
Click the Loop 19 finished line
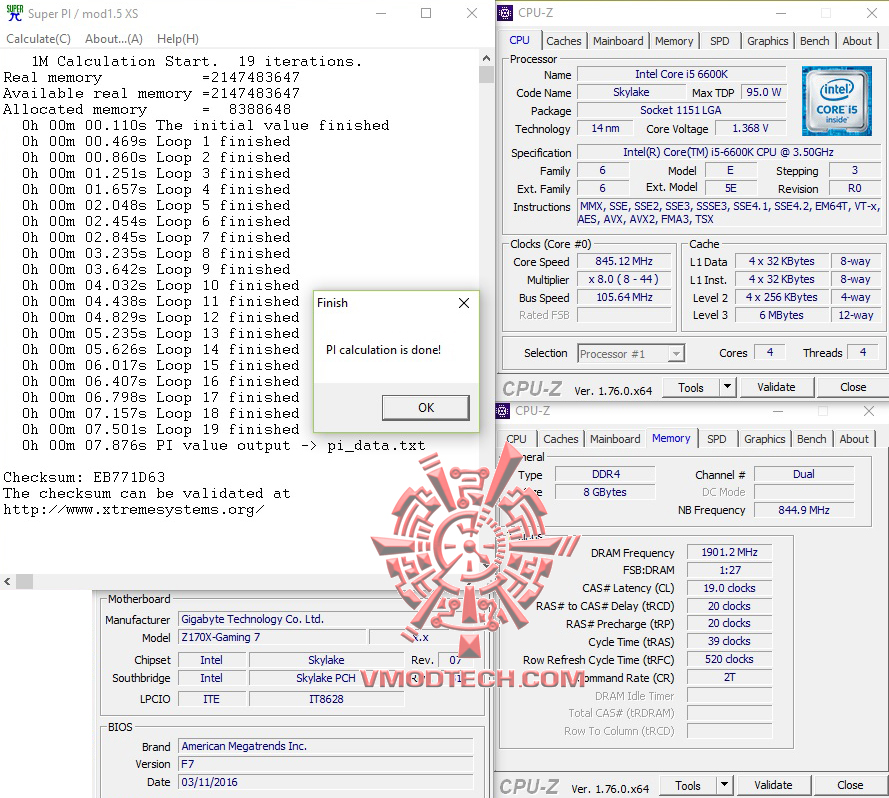pos(160,429)
